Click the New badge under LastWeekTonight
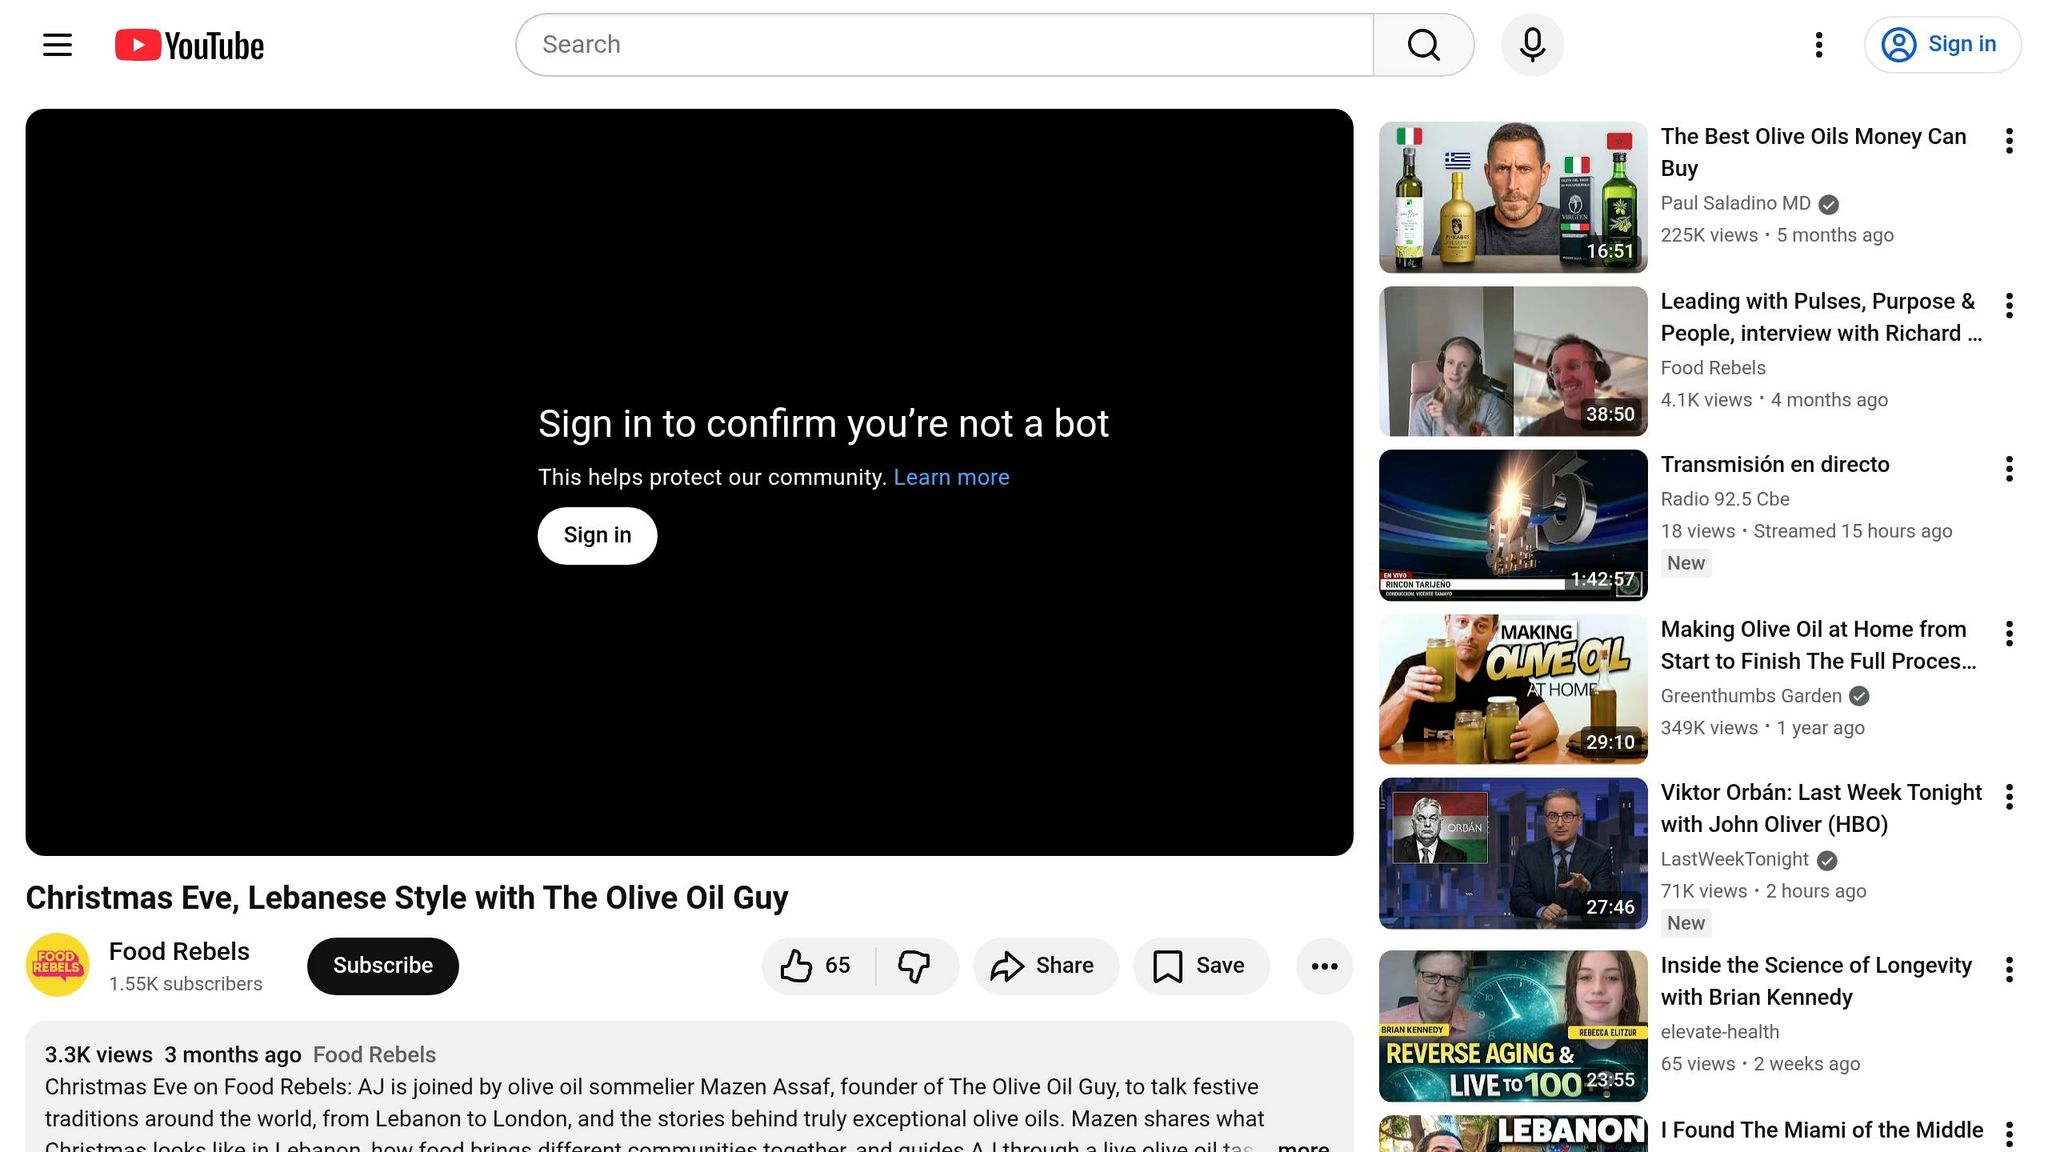Image resolution: width=2048 pixels, height=1152 pixels. [1686, 923]
